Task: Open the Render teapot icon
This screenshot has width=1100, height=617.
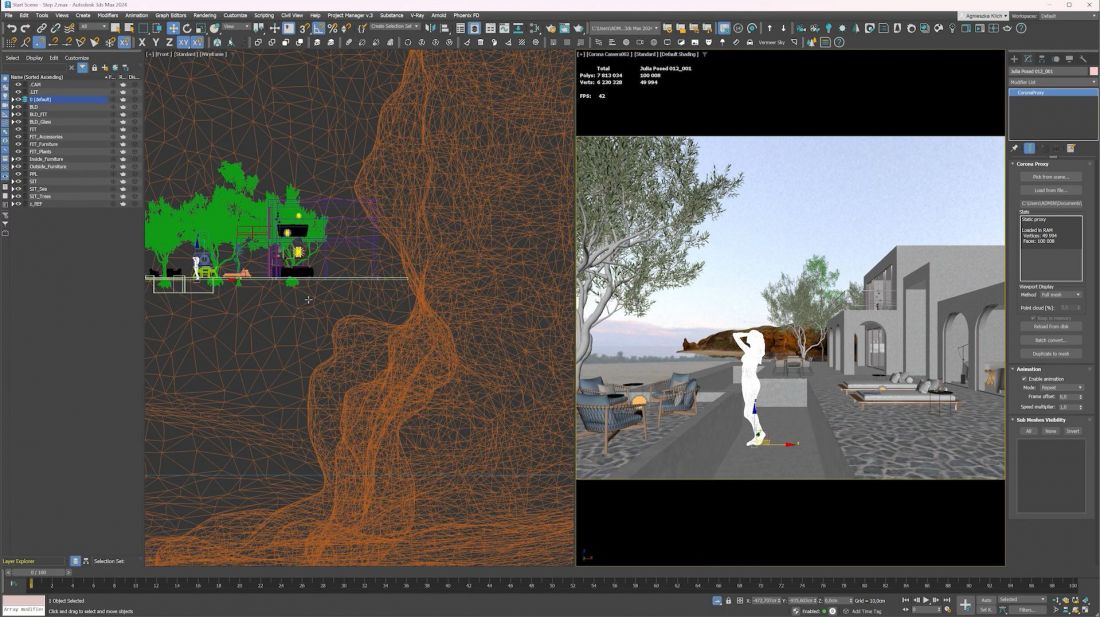Action: [578, 28]
